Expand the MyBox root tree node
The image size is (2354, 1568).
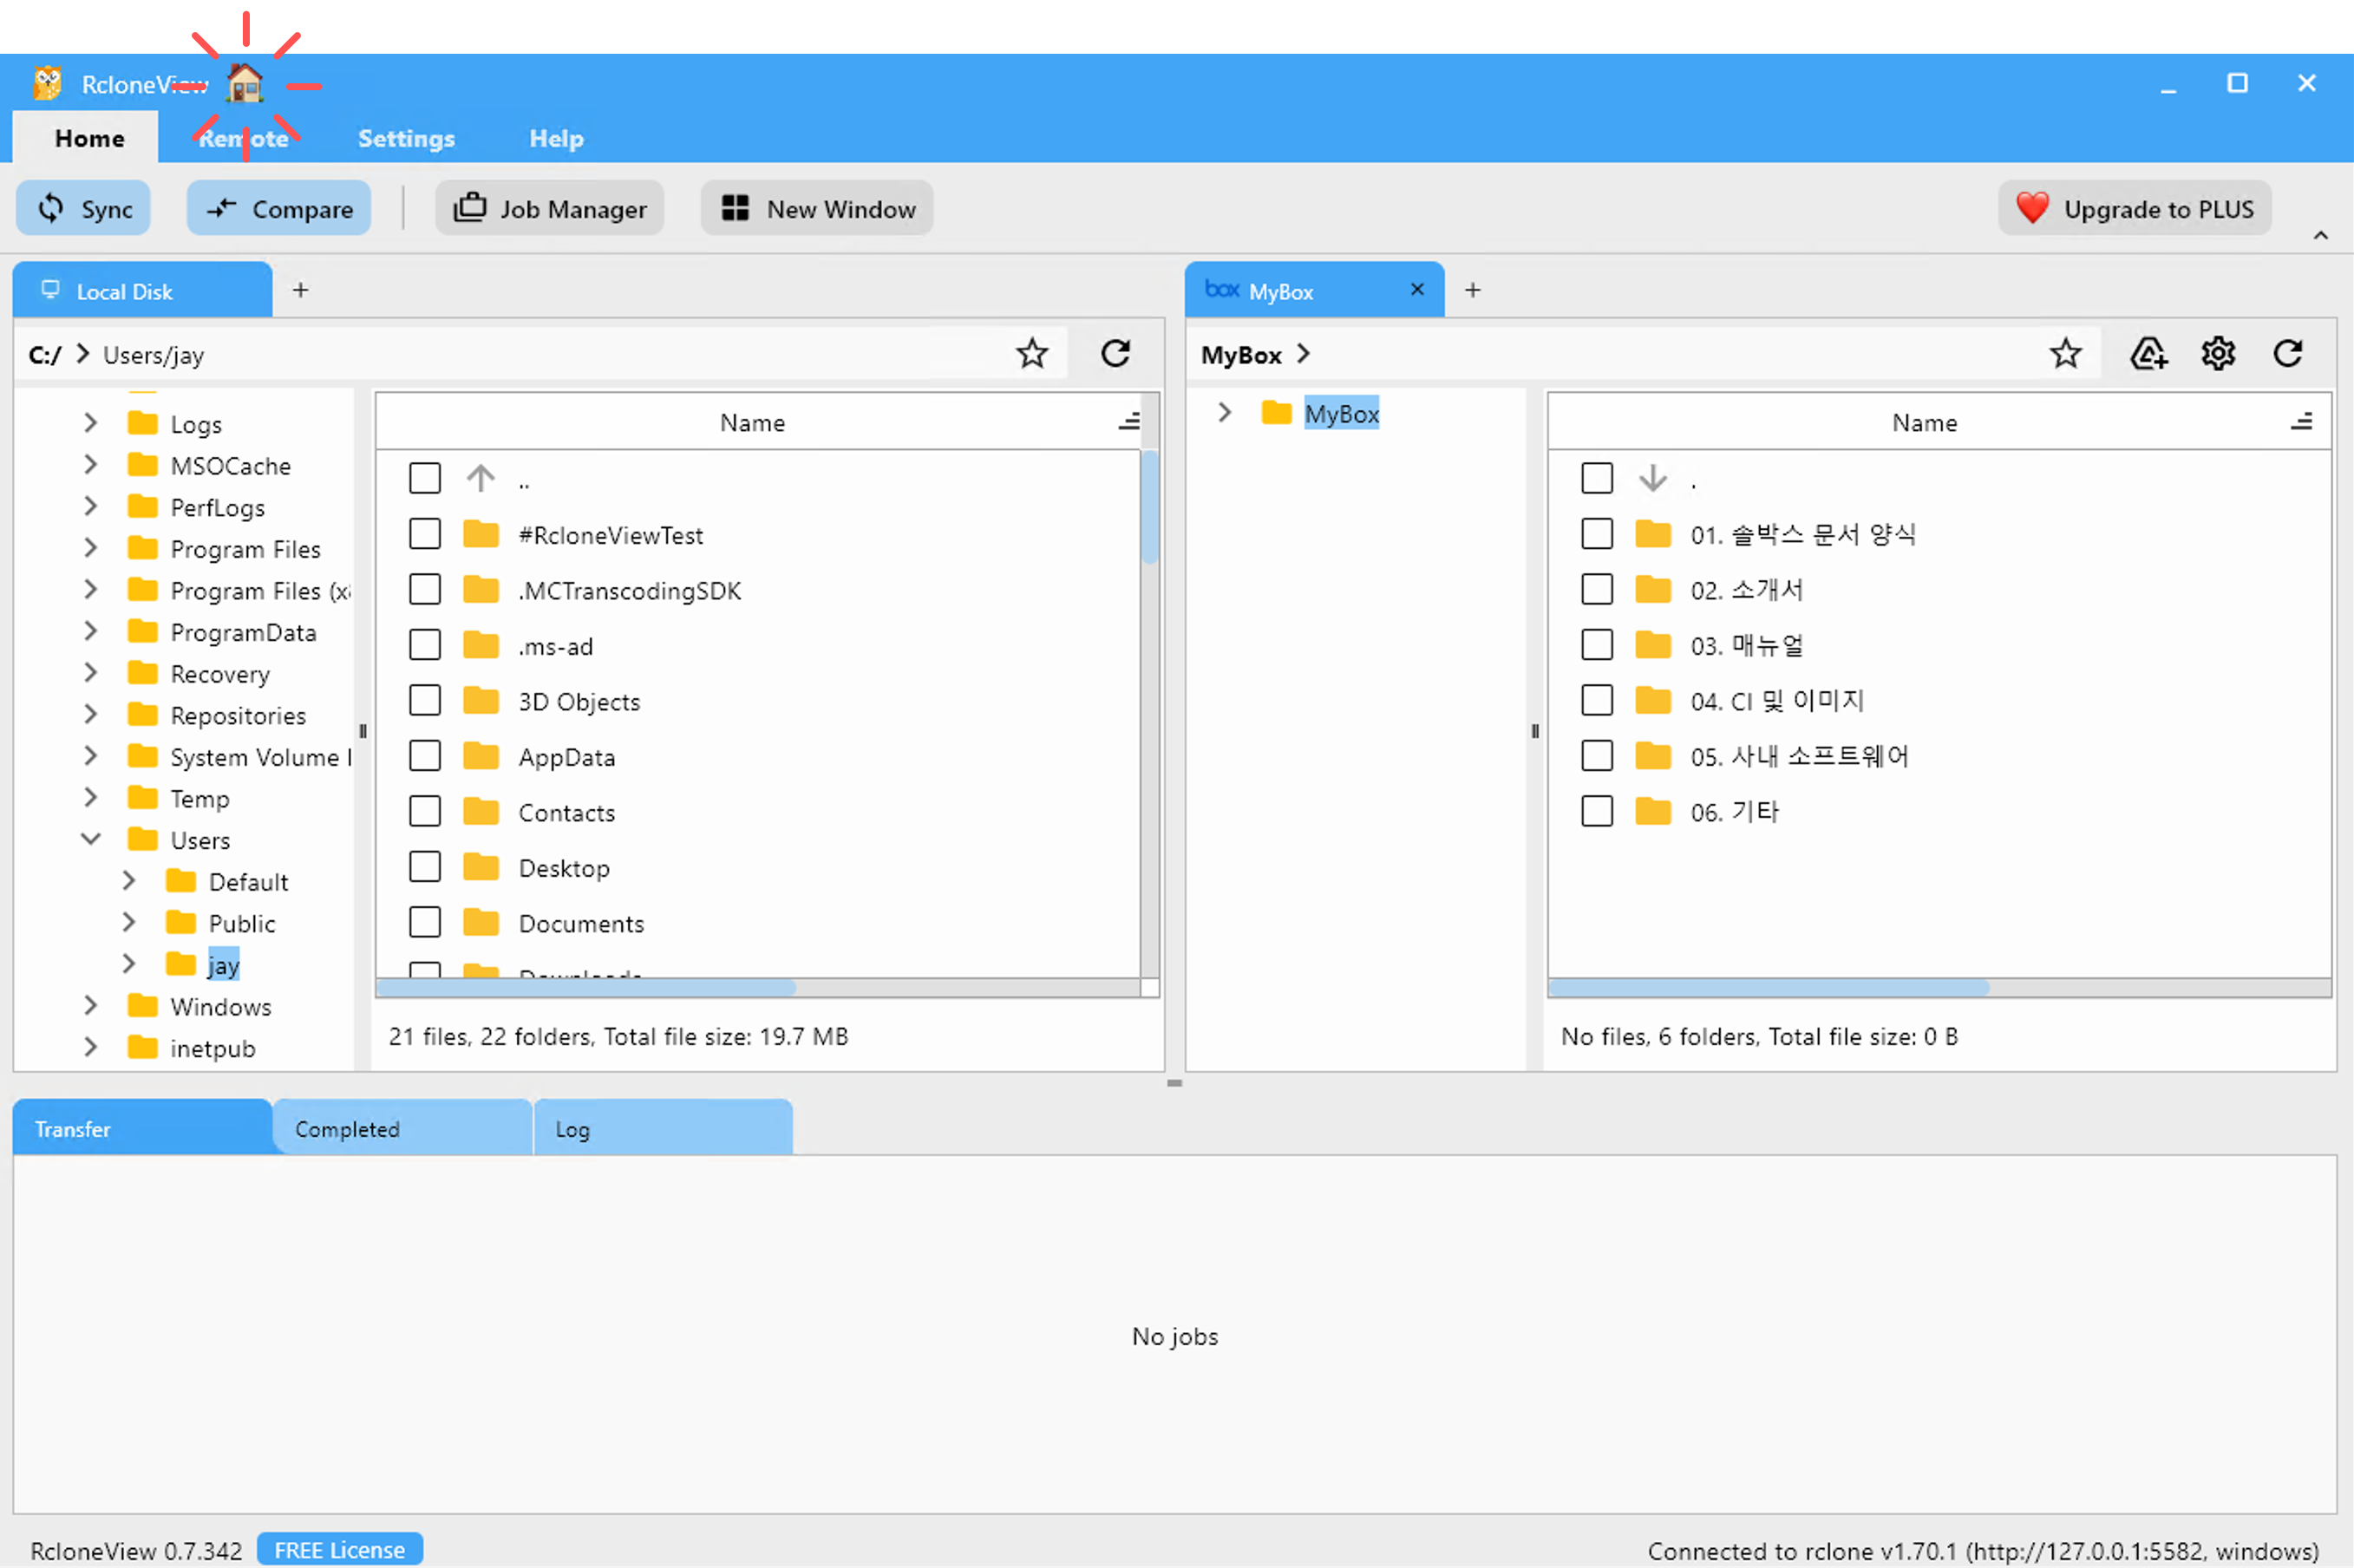pyautogui.click(x=1224, y=412)
